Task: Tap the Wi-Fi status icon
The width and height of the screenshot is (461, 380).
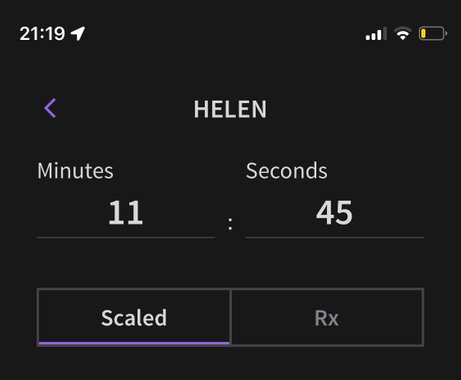Action: point(403,34)
